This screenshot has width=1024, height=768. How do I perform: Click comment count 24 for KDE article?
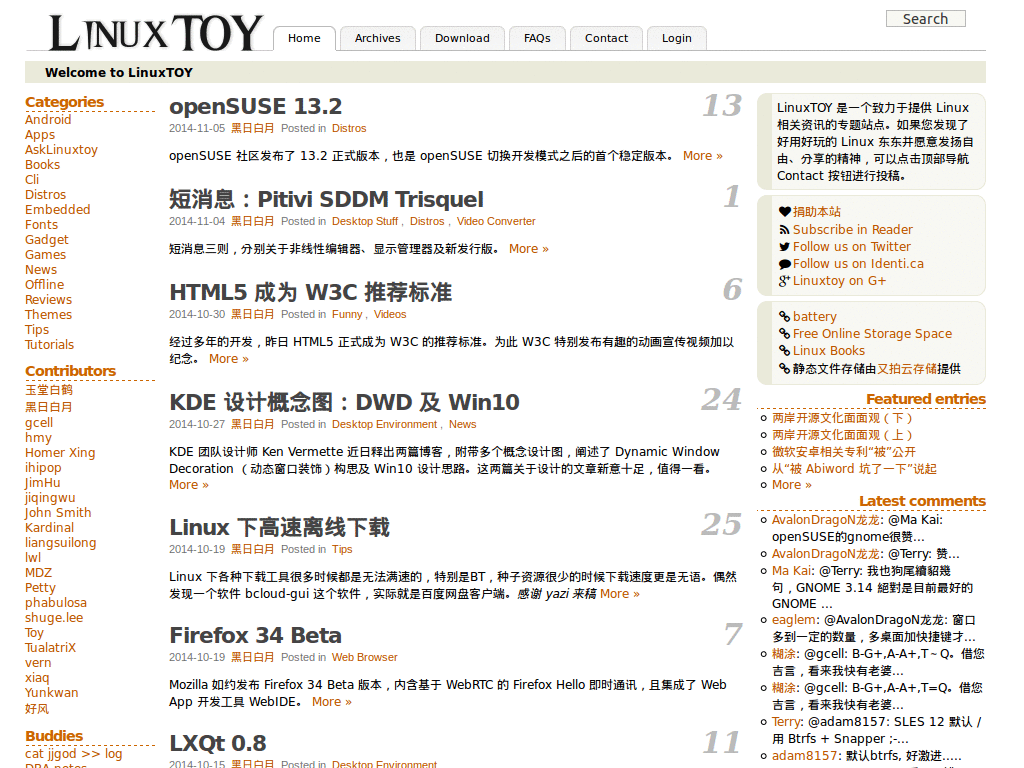722,400
